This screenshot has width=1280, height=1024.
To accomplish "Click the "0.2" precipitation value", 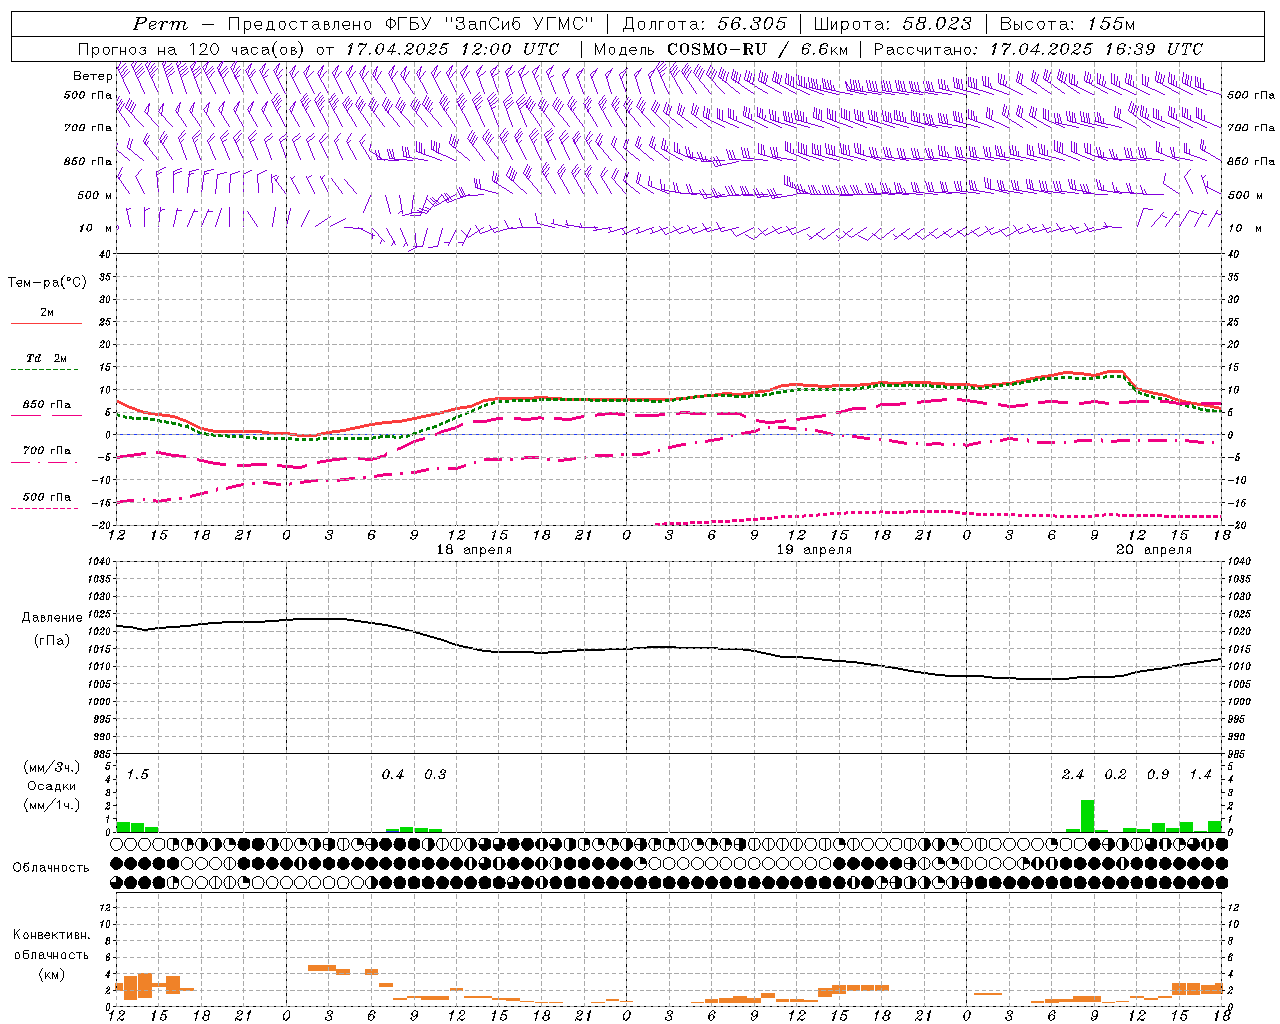I will point(1115,775).
